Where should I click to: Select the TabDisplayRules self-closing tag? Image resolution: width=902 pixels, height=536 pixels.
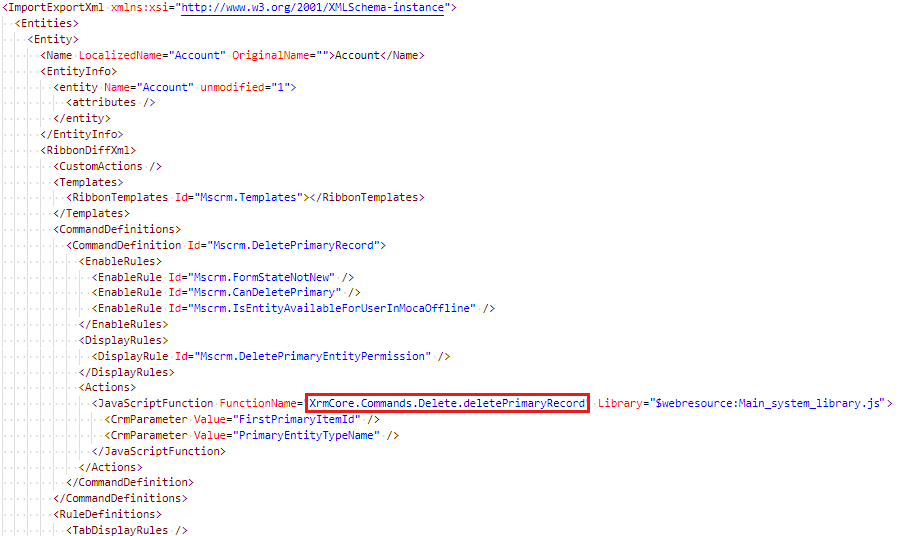[127, 530]
